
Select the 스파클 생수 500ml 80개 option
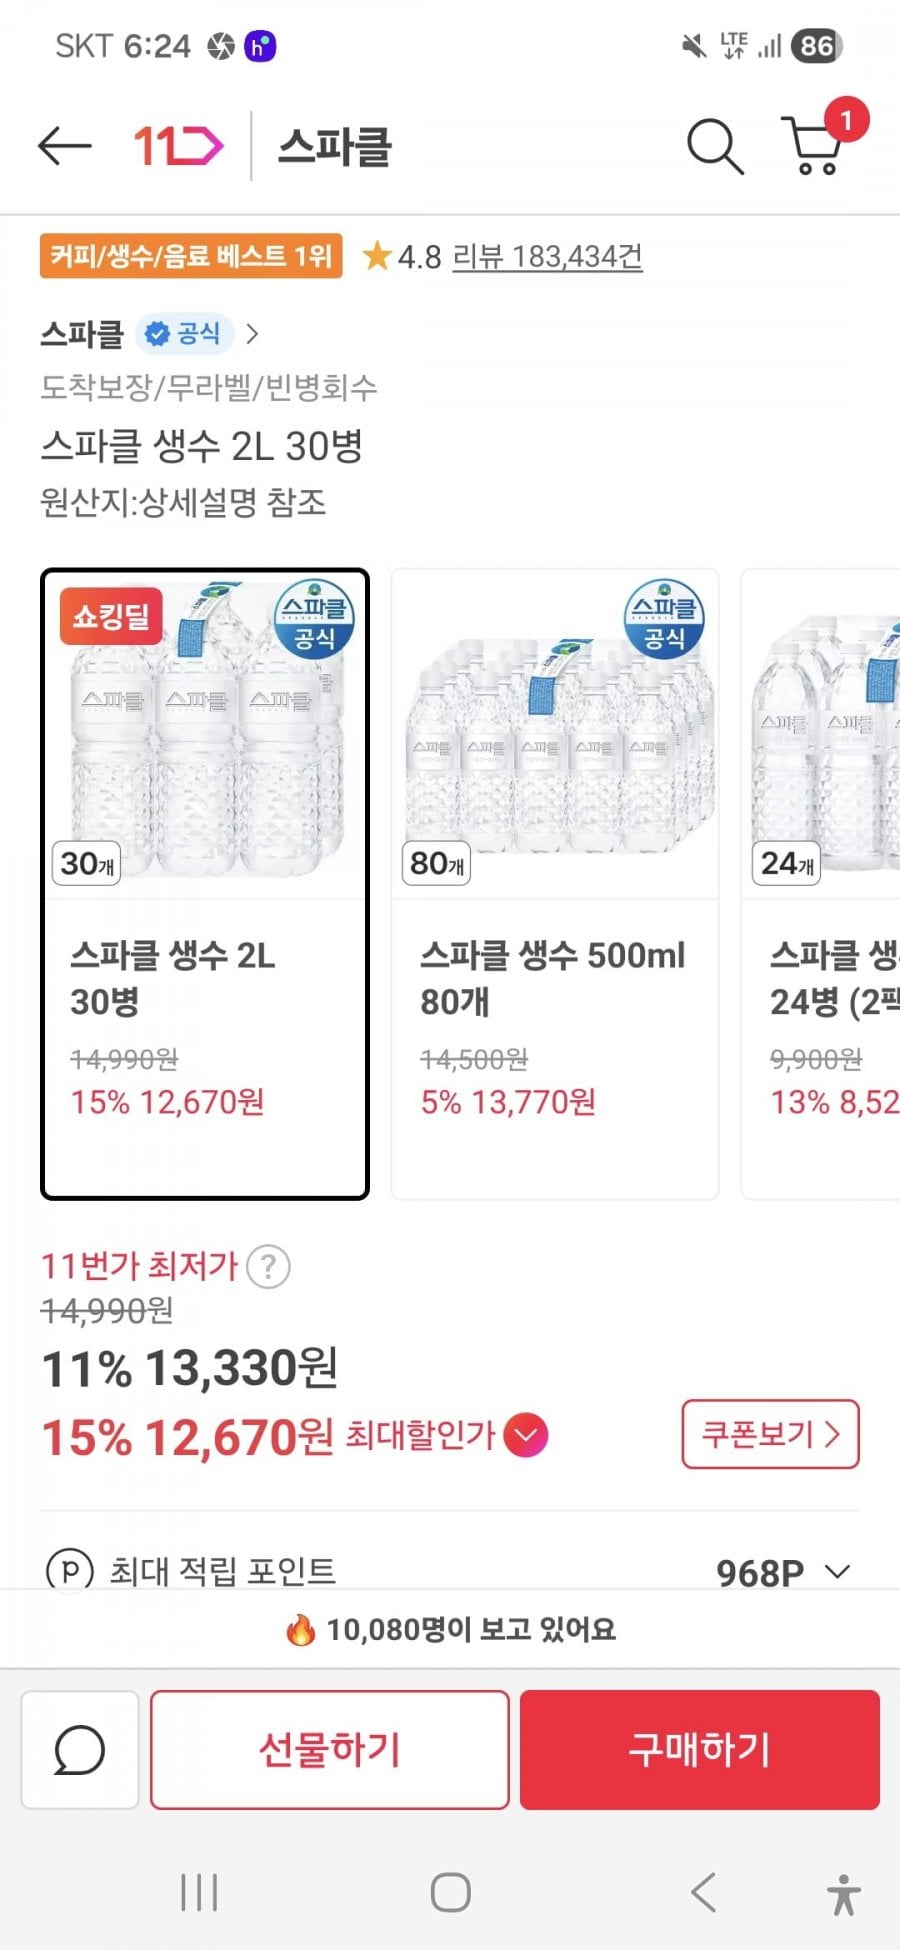(x=555, y=884)
